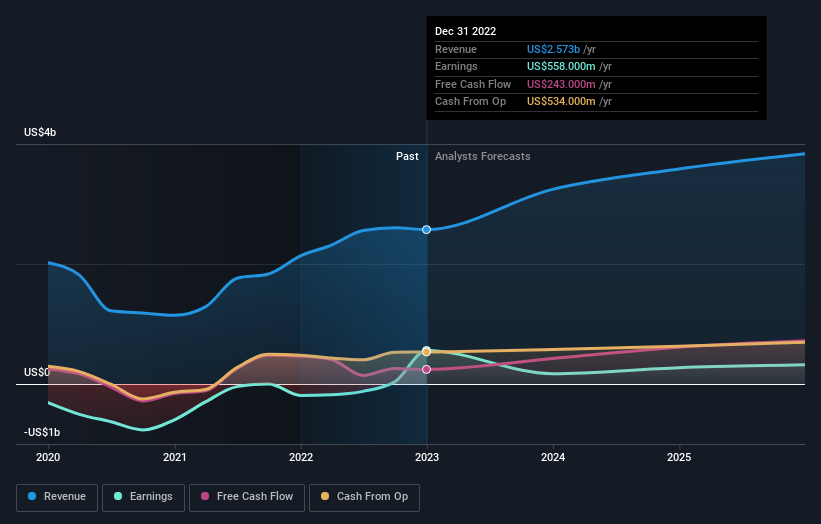
Task: Click the 2024 x-axis label
Action: coord(553,458)
